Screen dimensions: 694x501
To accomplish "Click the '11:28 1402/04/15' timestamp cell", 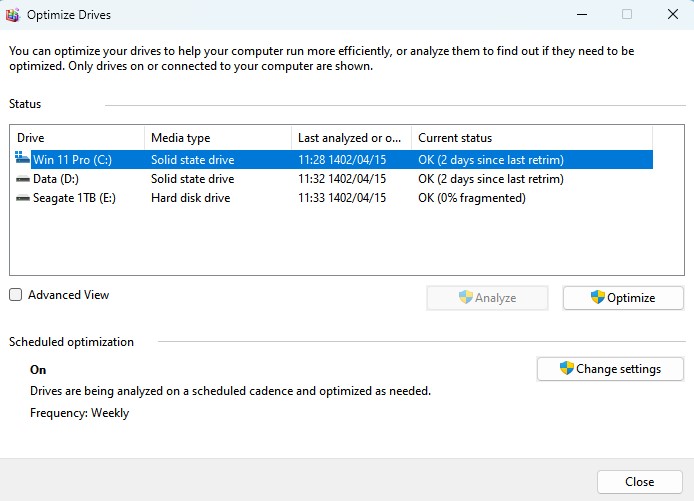I will (342, 160).
